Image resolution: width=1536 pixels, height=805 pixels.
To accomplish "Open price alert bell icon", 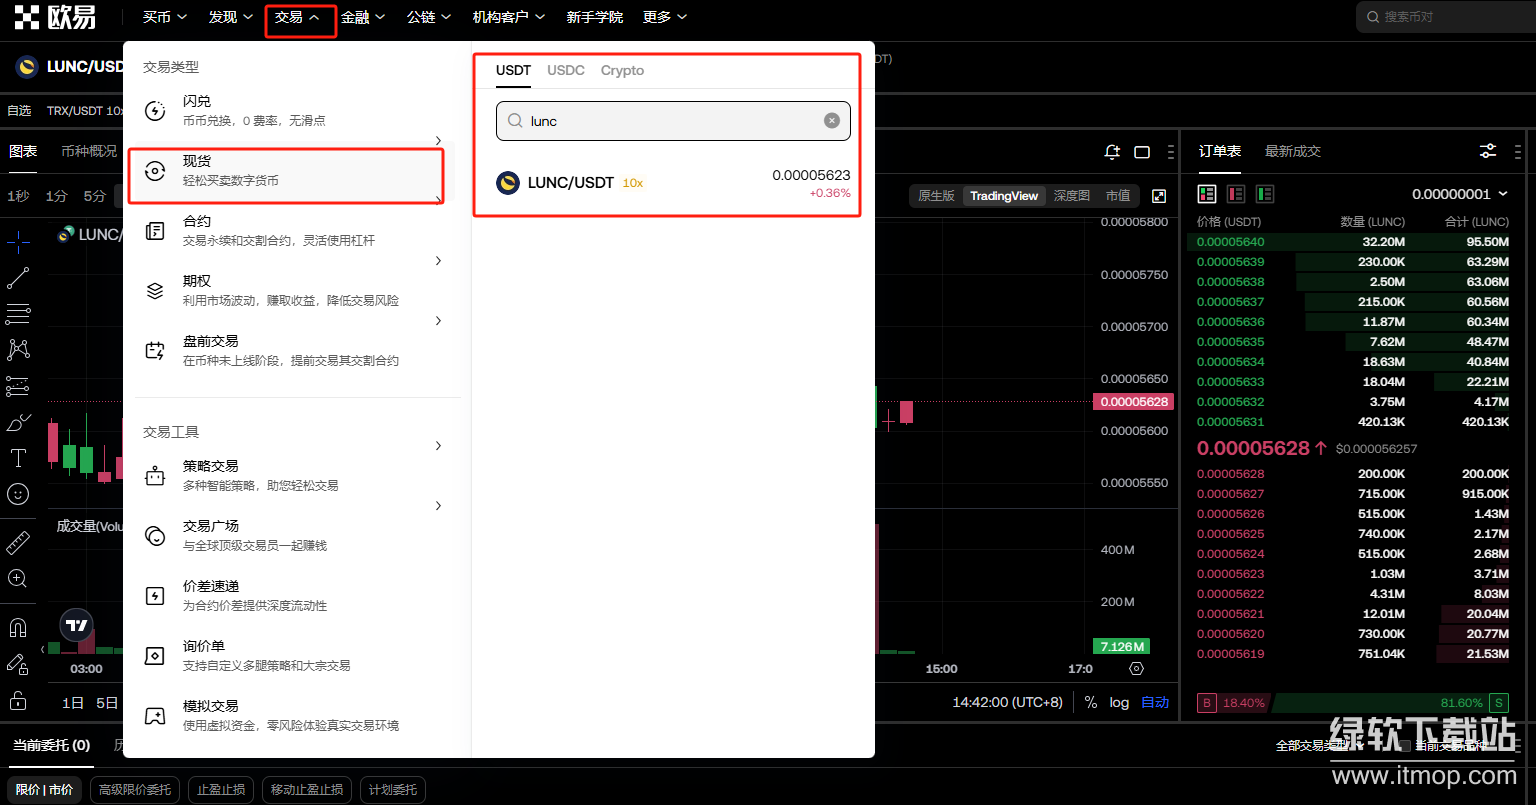I will 1112,152.
